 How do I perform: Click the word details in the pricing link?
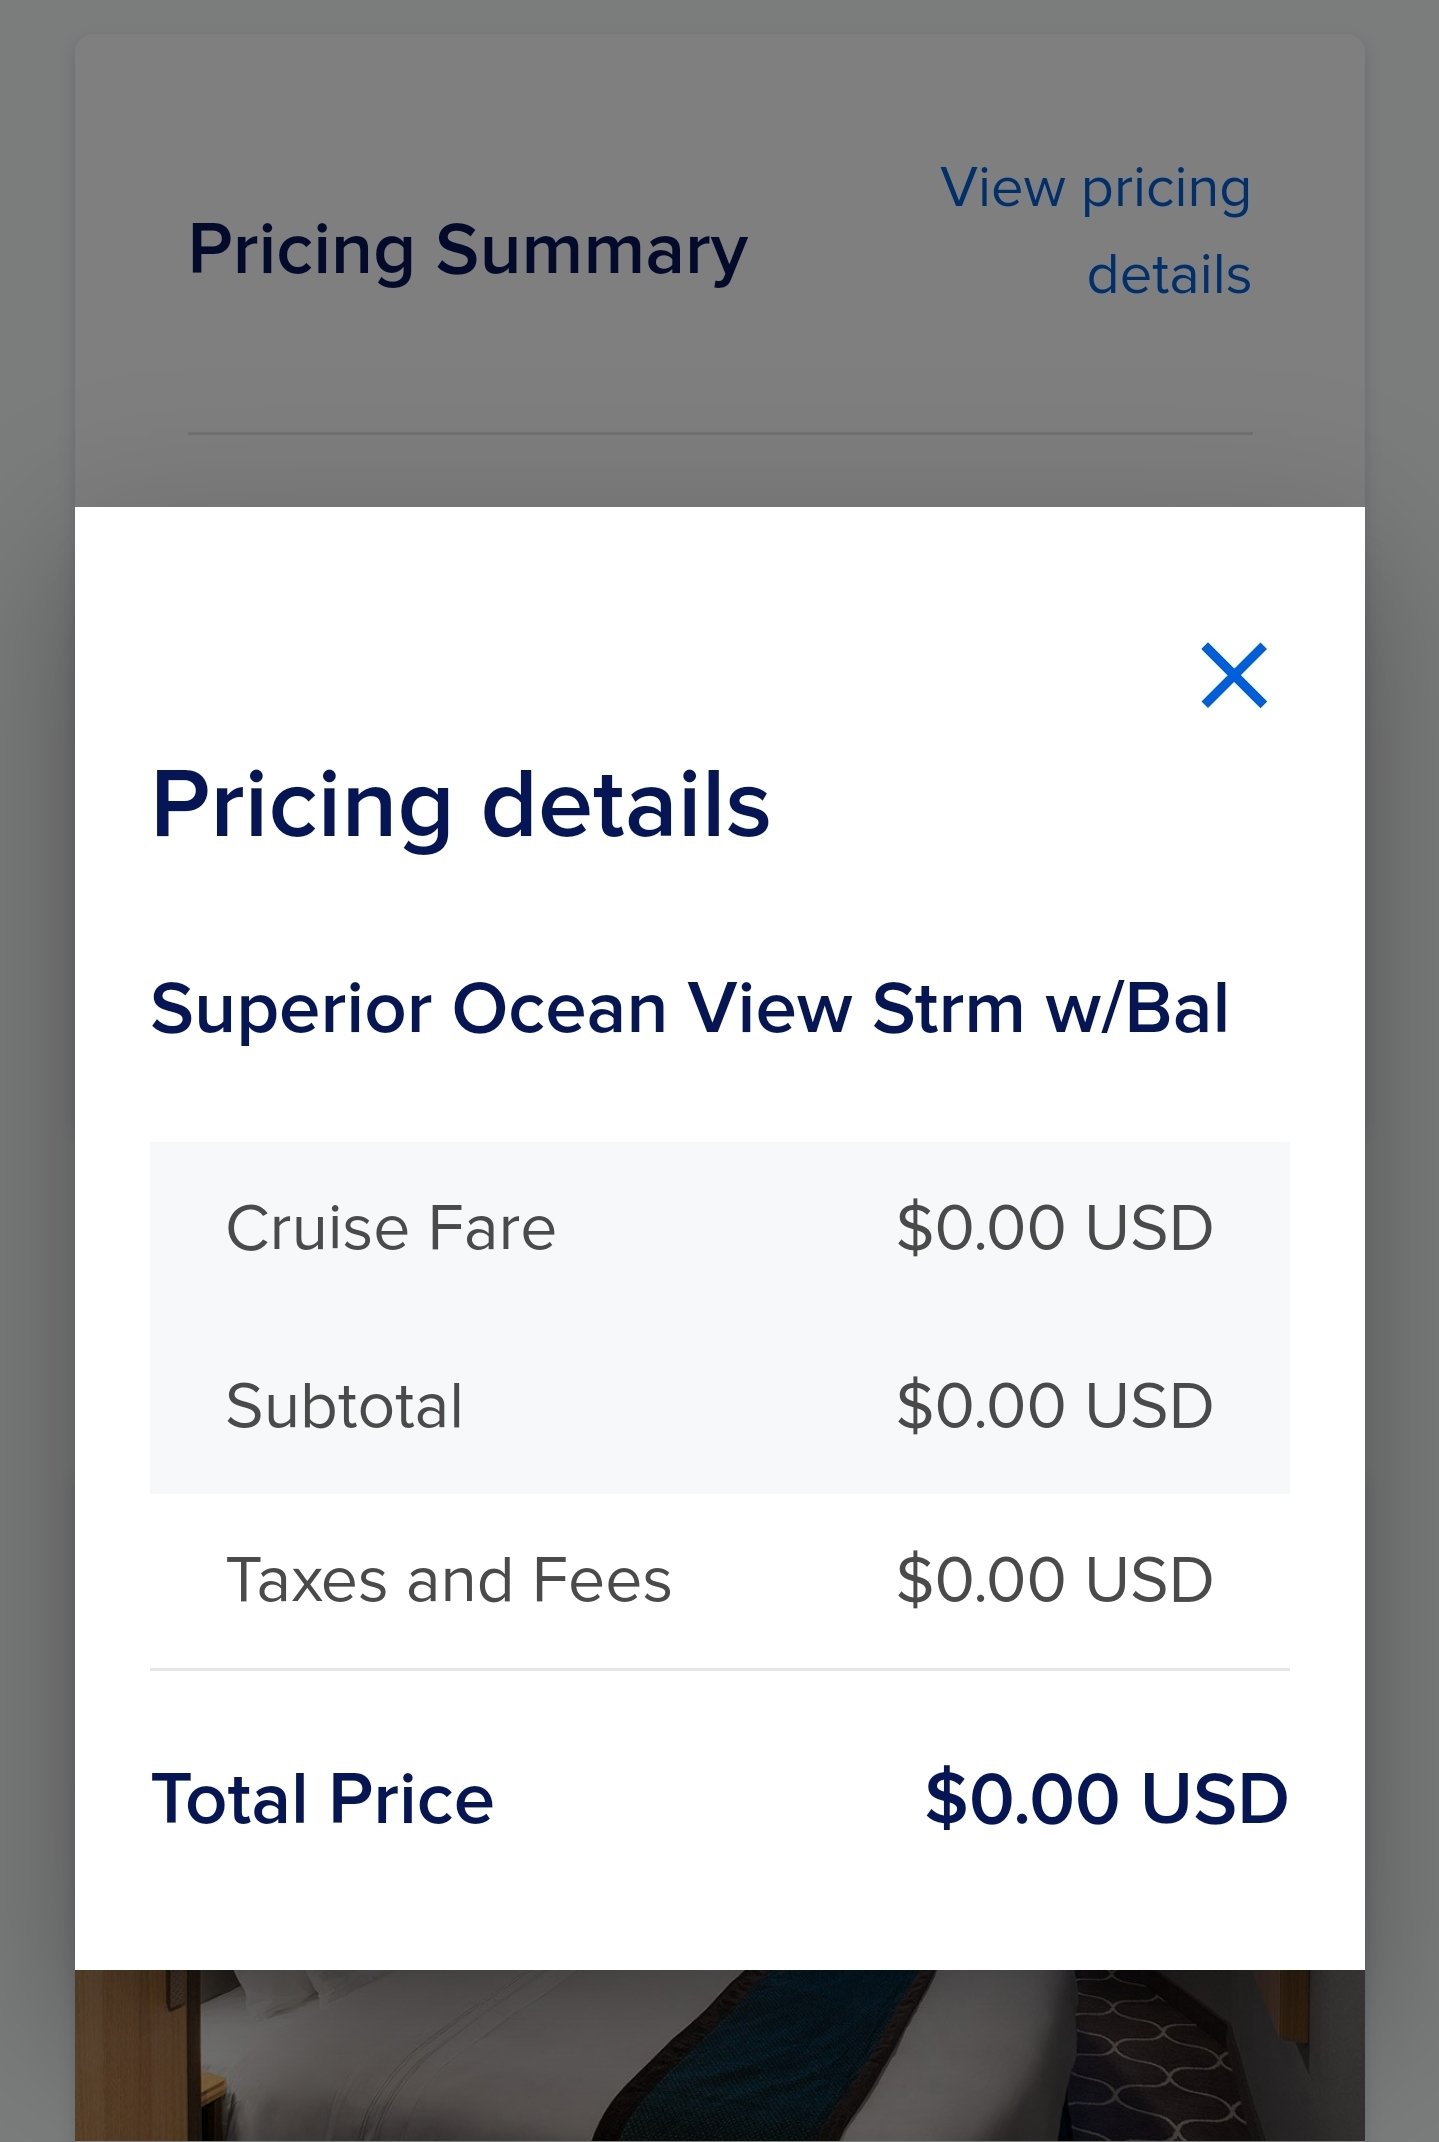[1169, 275]
